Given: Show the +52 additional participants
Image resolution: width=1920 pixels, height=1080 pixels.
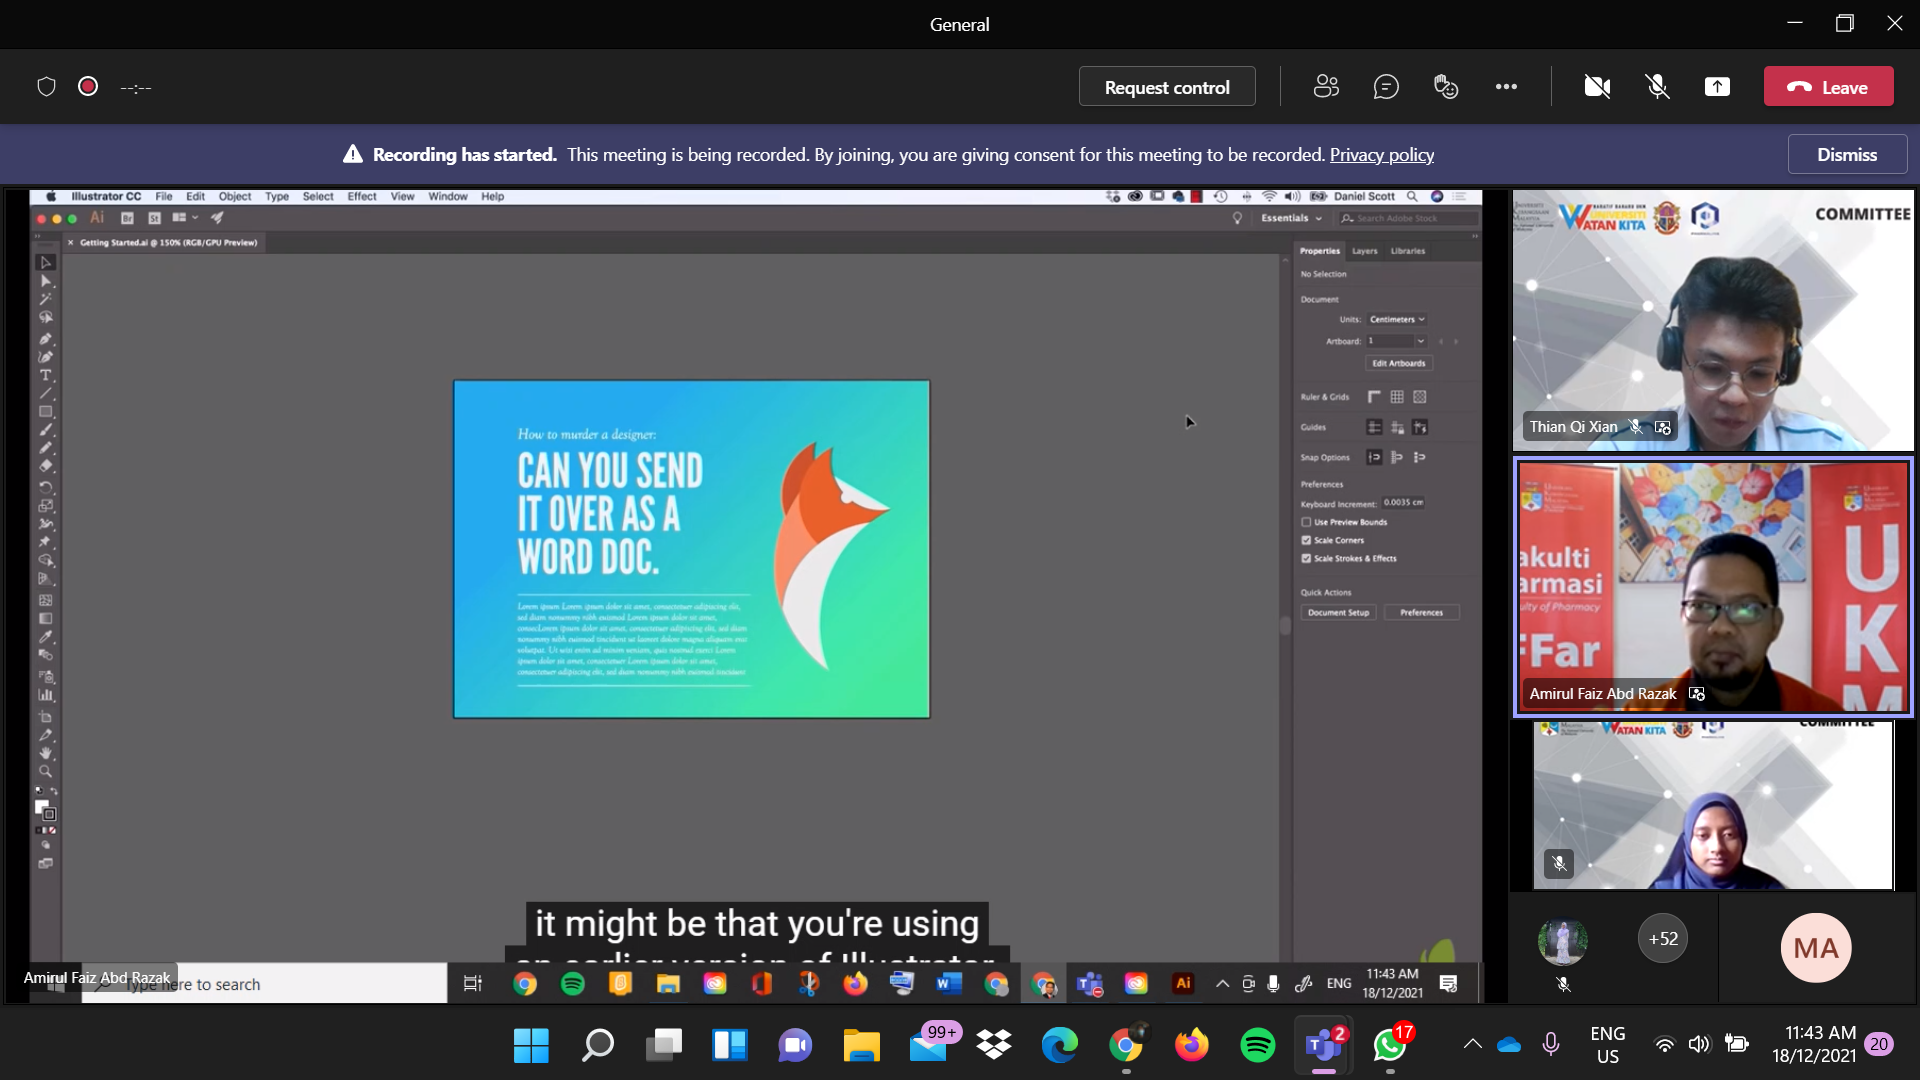Looking at the screenshot, I should click(1663, 939).
